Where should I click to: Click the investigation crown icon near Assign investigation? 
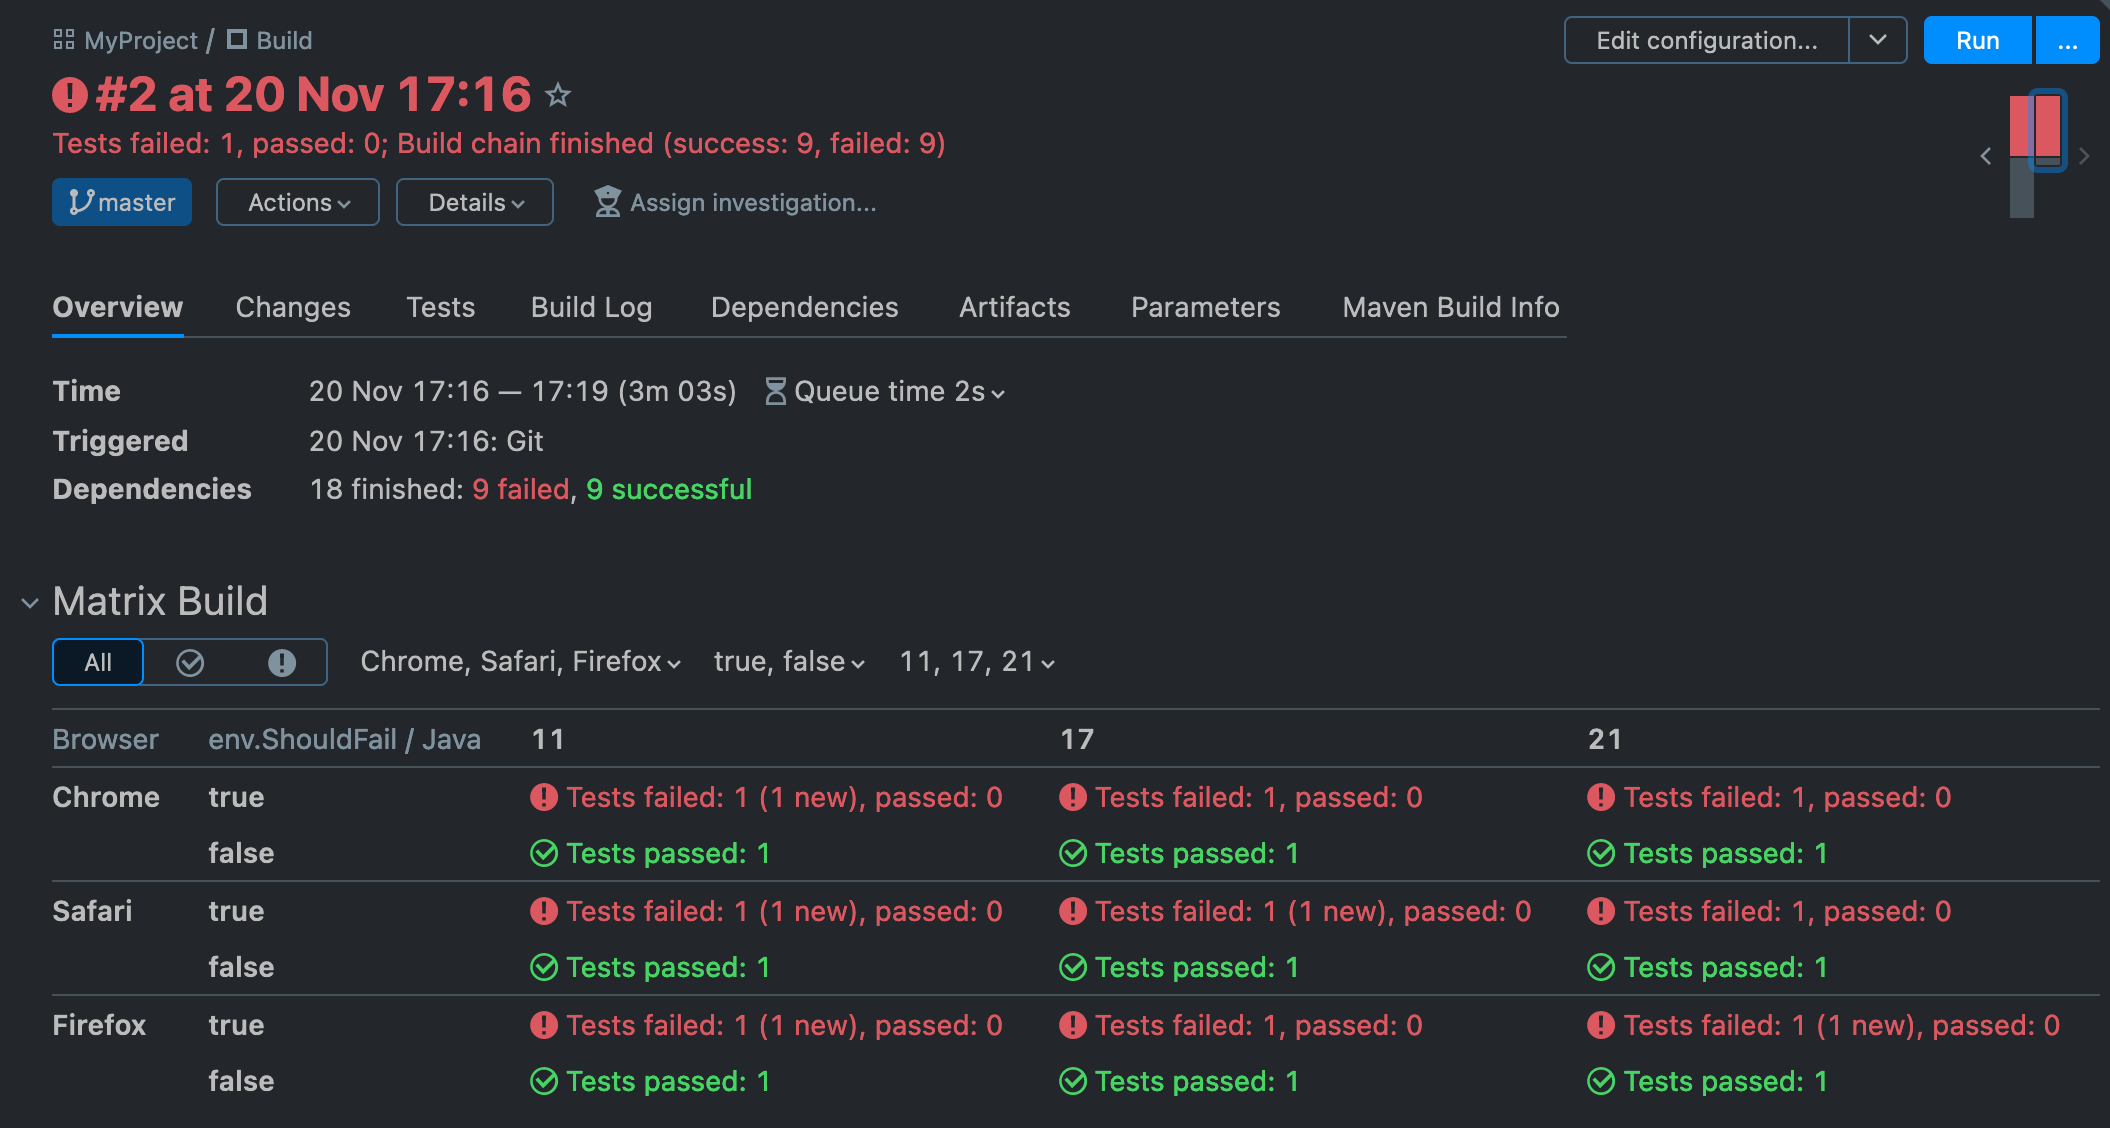coord(609,201)
